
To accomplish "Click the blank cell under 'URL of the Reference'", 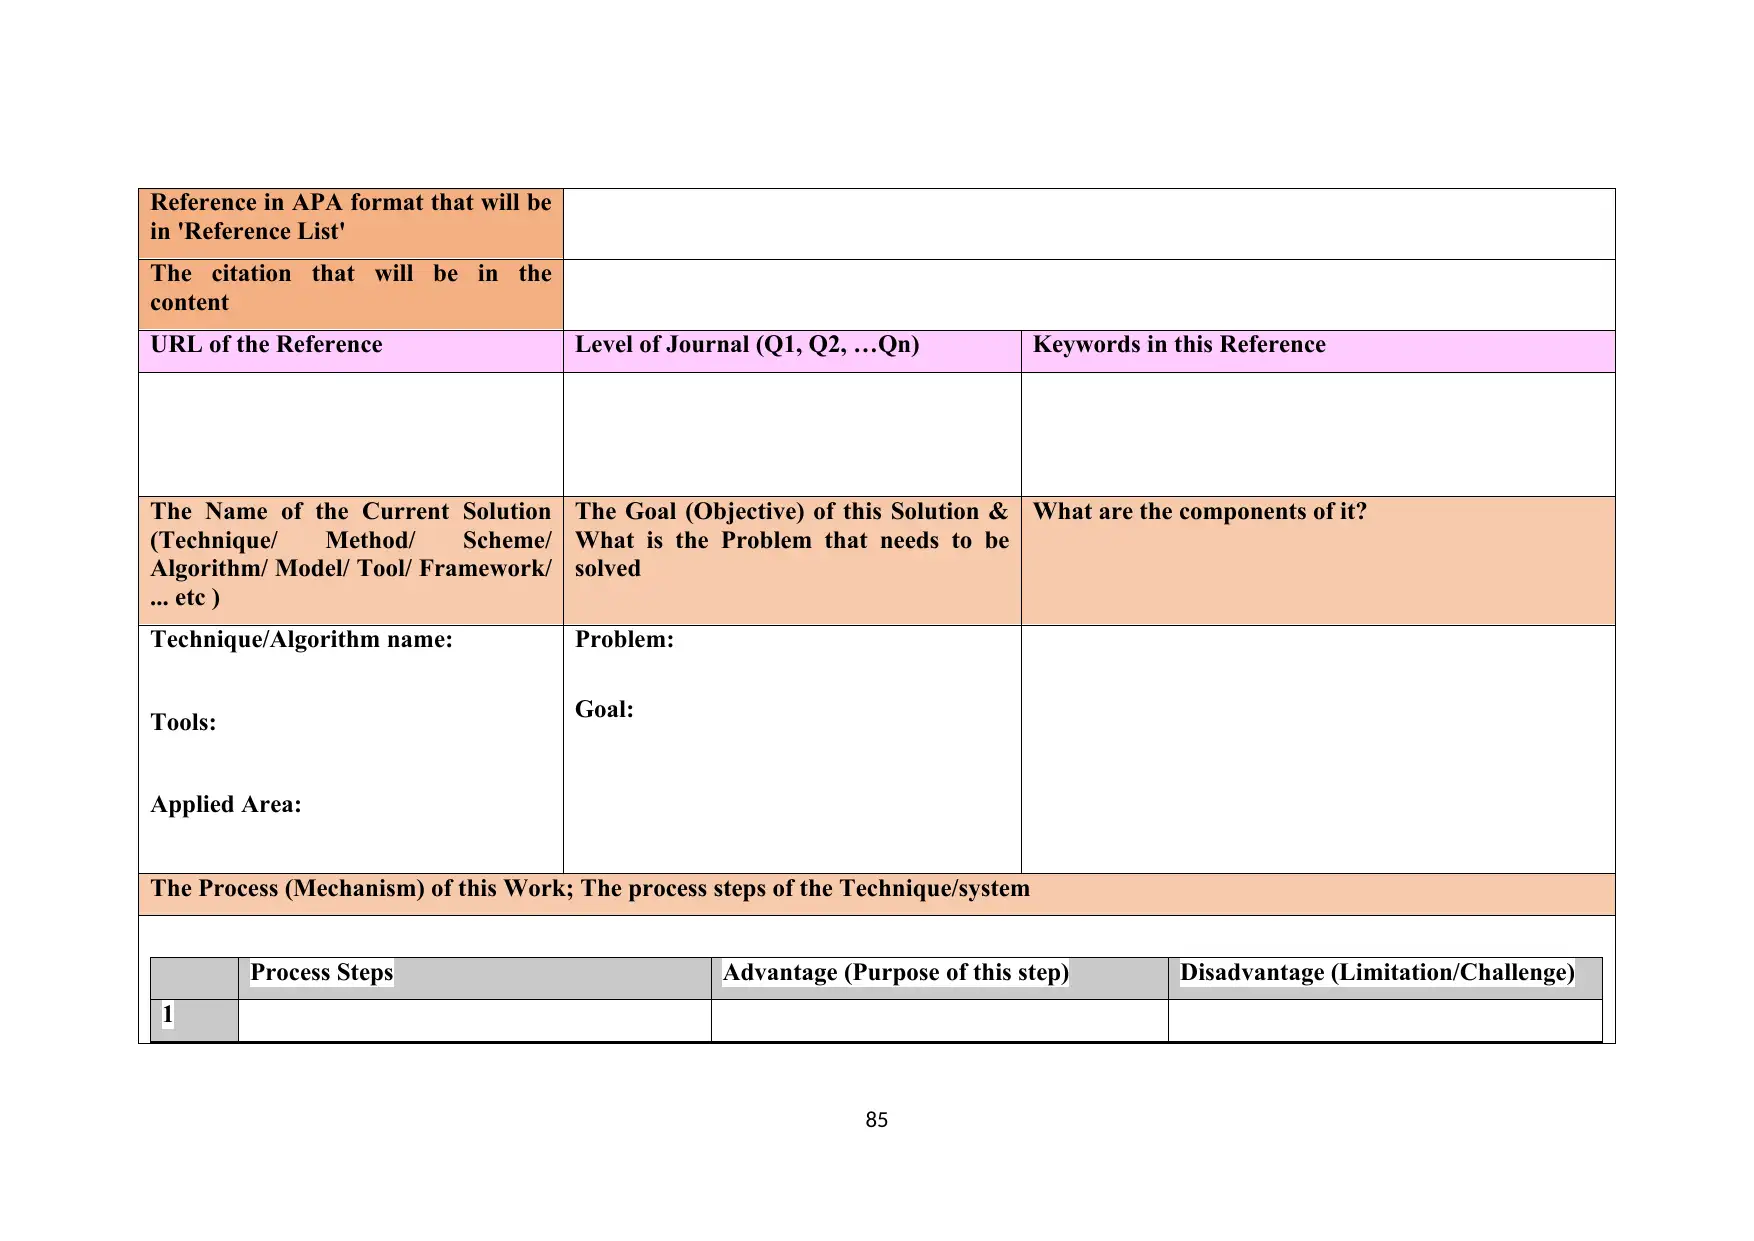I will pos(351,434).
